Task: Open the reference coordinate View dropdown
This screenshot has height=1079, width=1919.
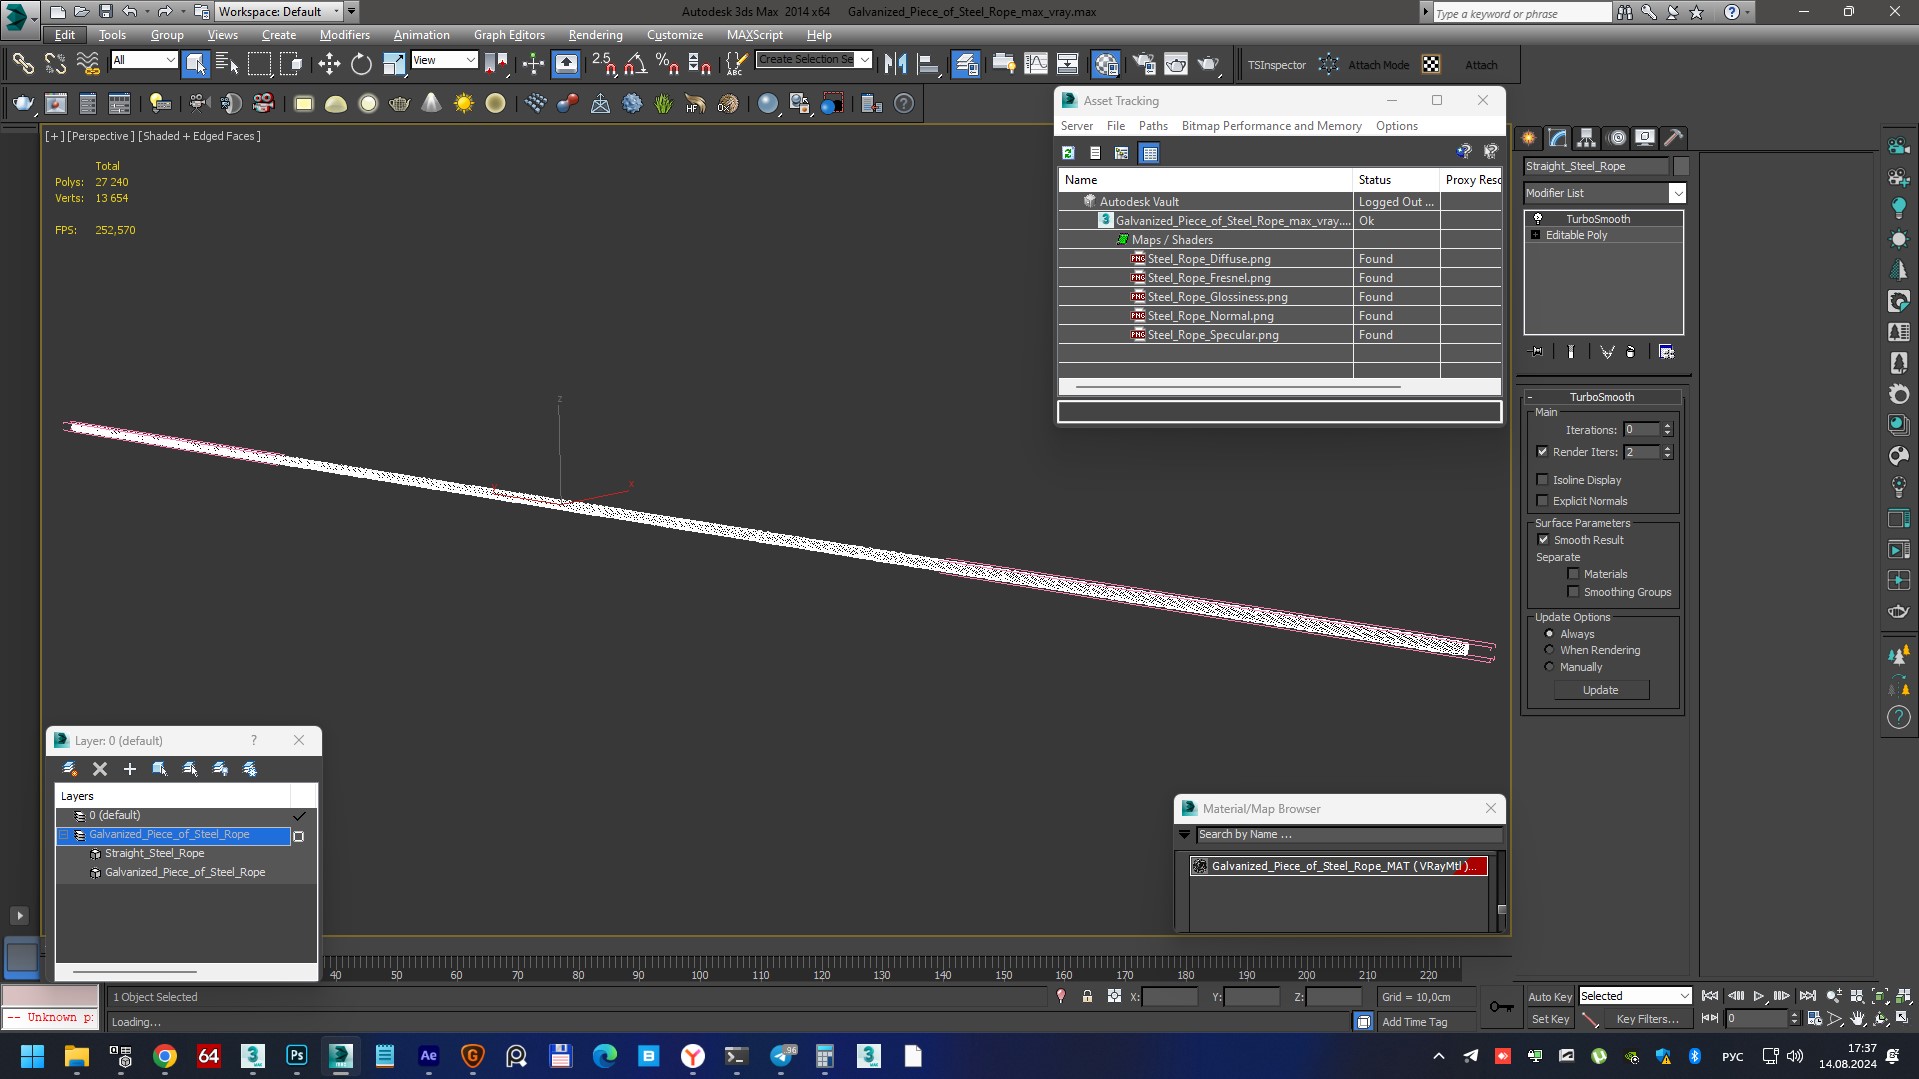Action: pyautogui.click(x=444, y=60)
